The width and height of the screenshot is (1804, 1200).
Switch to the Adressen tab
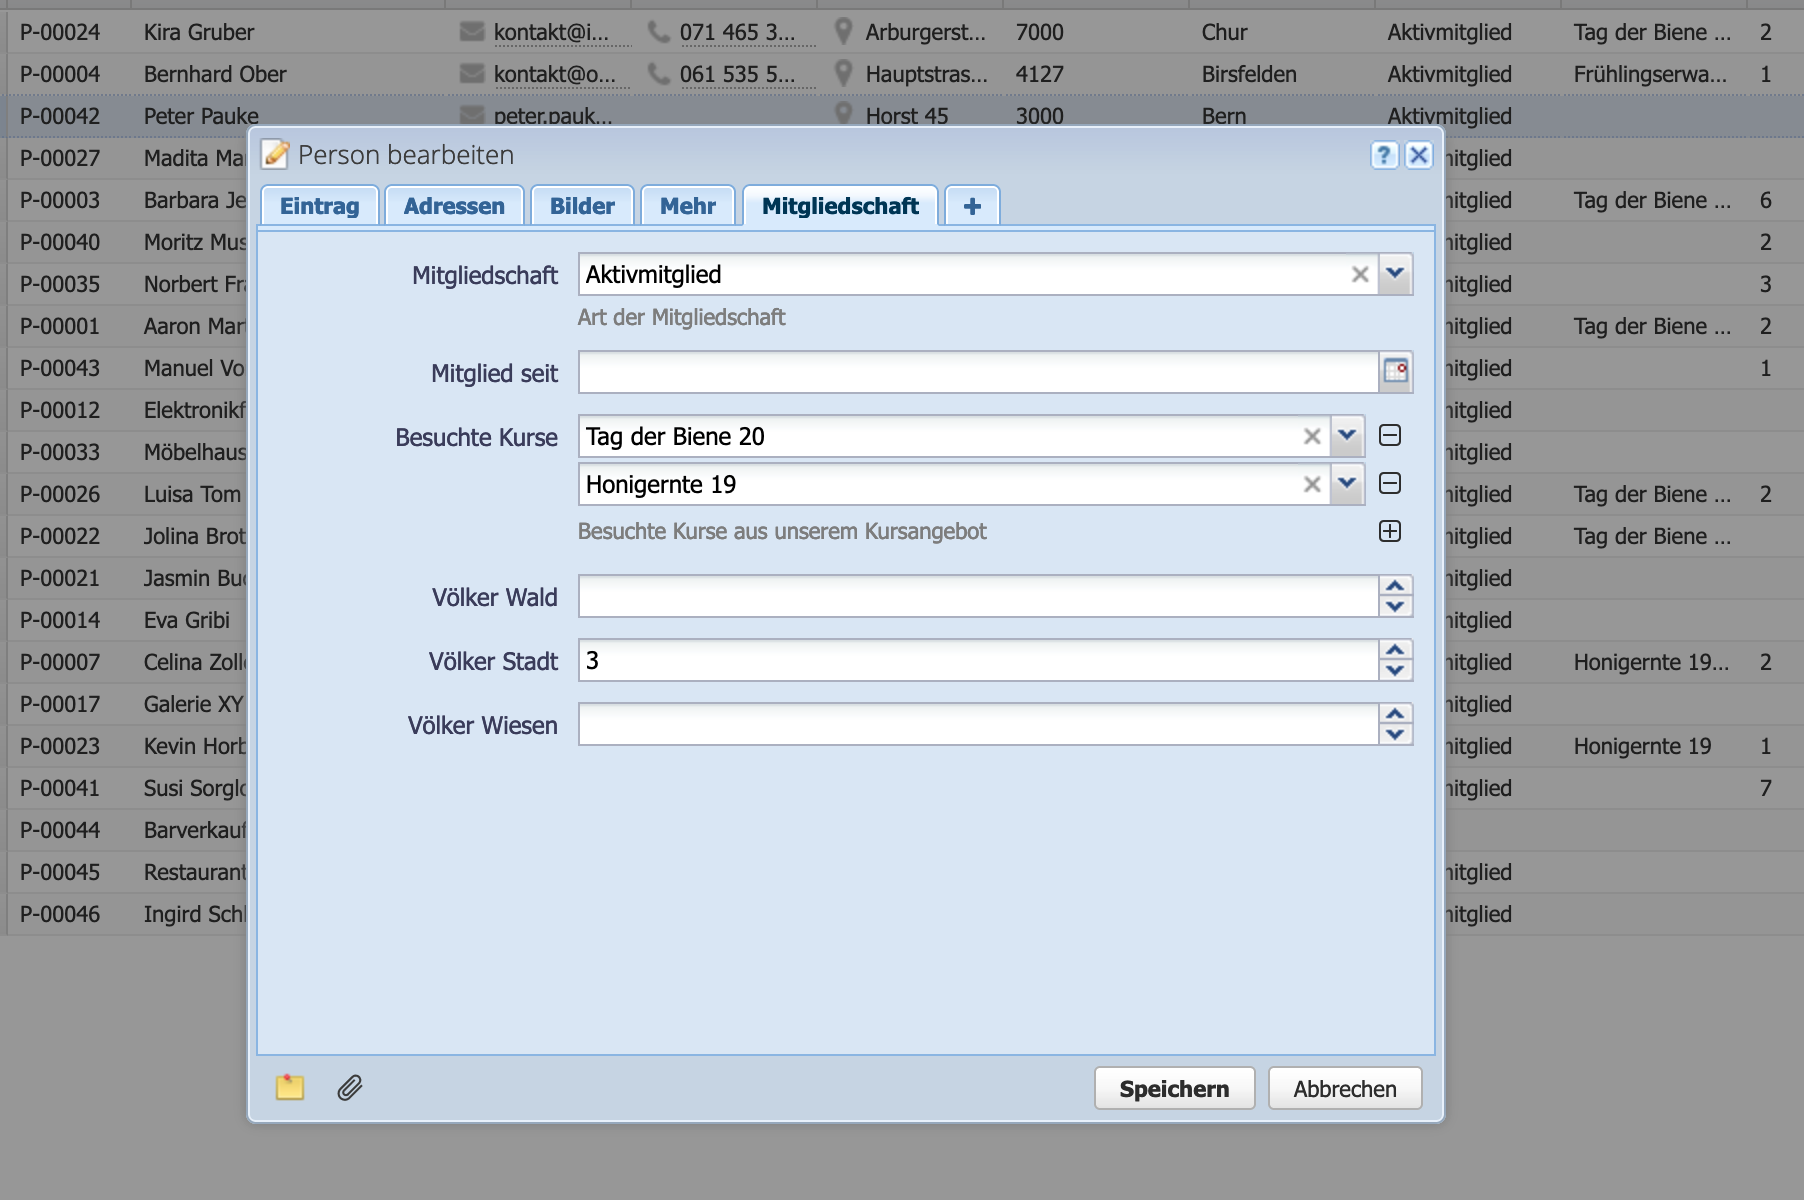(454, 206)
